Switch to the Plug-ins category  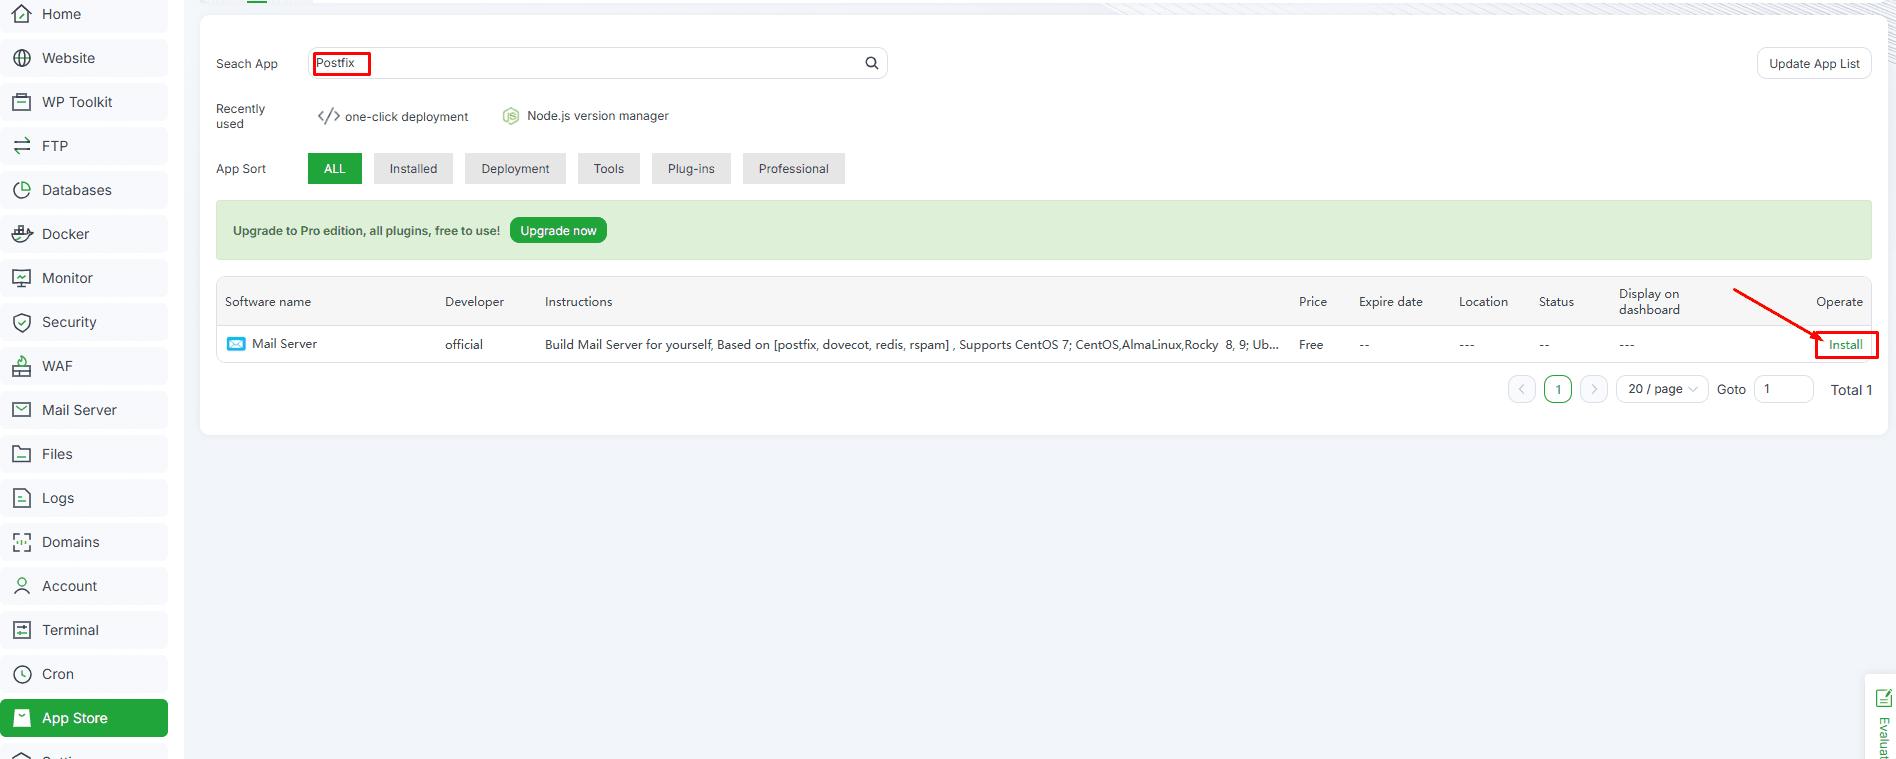(691, 169)
